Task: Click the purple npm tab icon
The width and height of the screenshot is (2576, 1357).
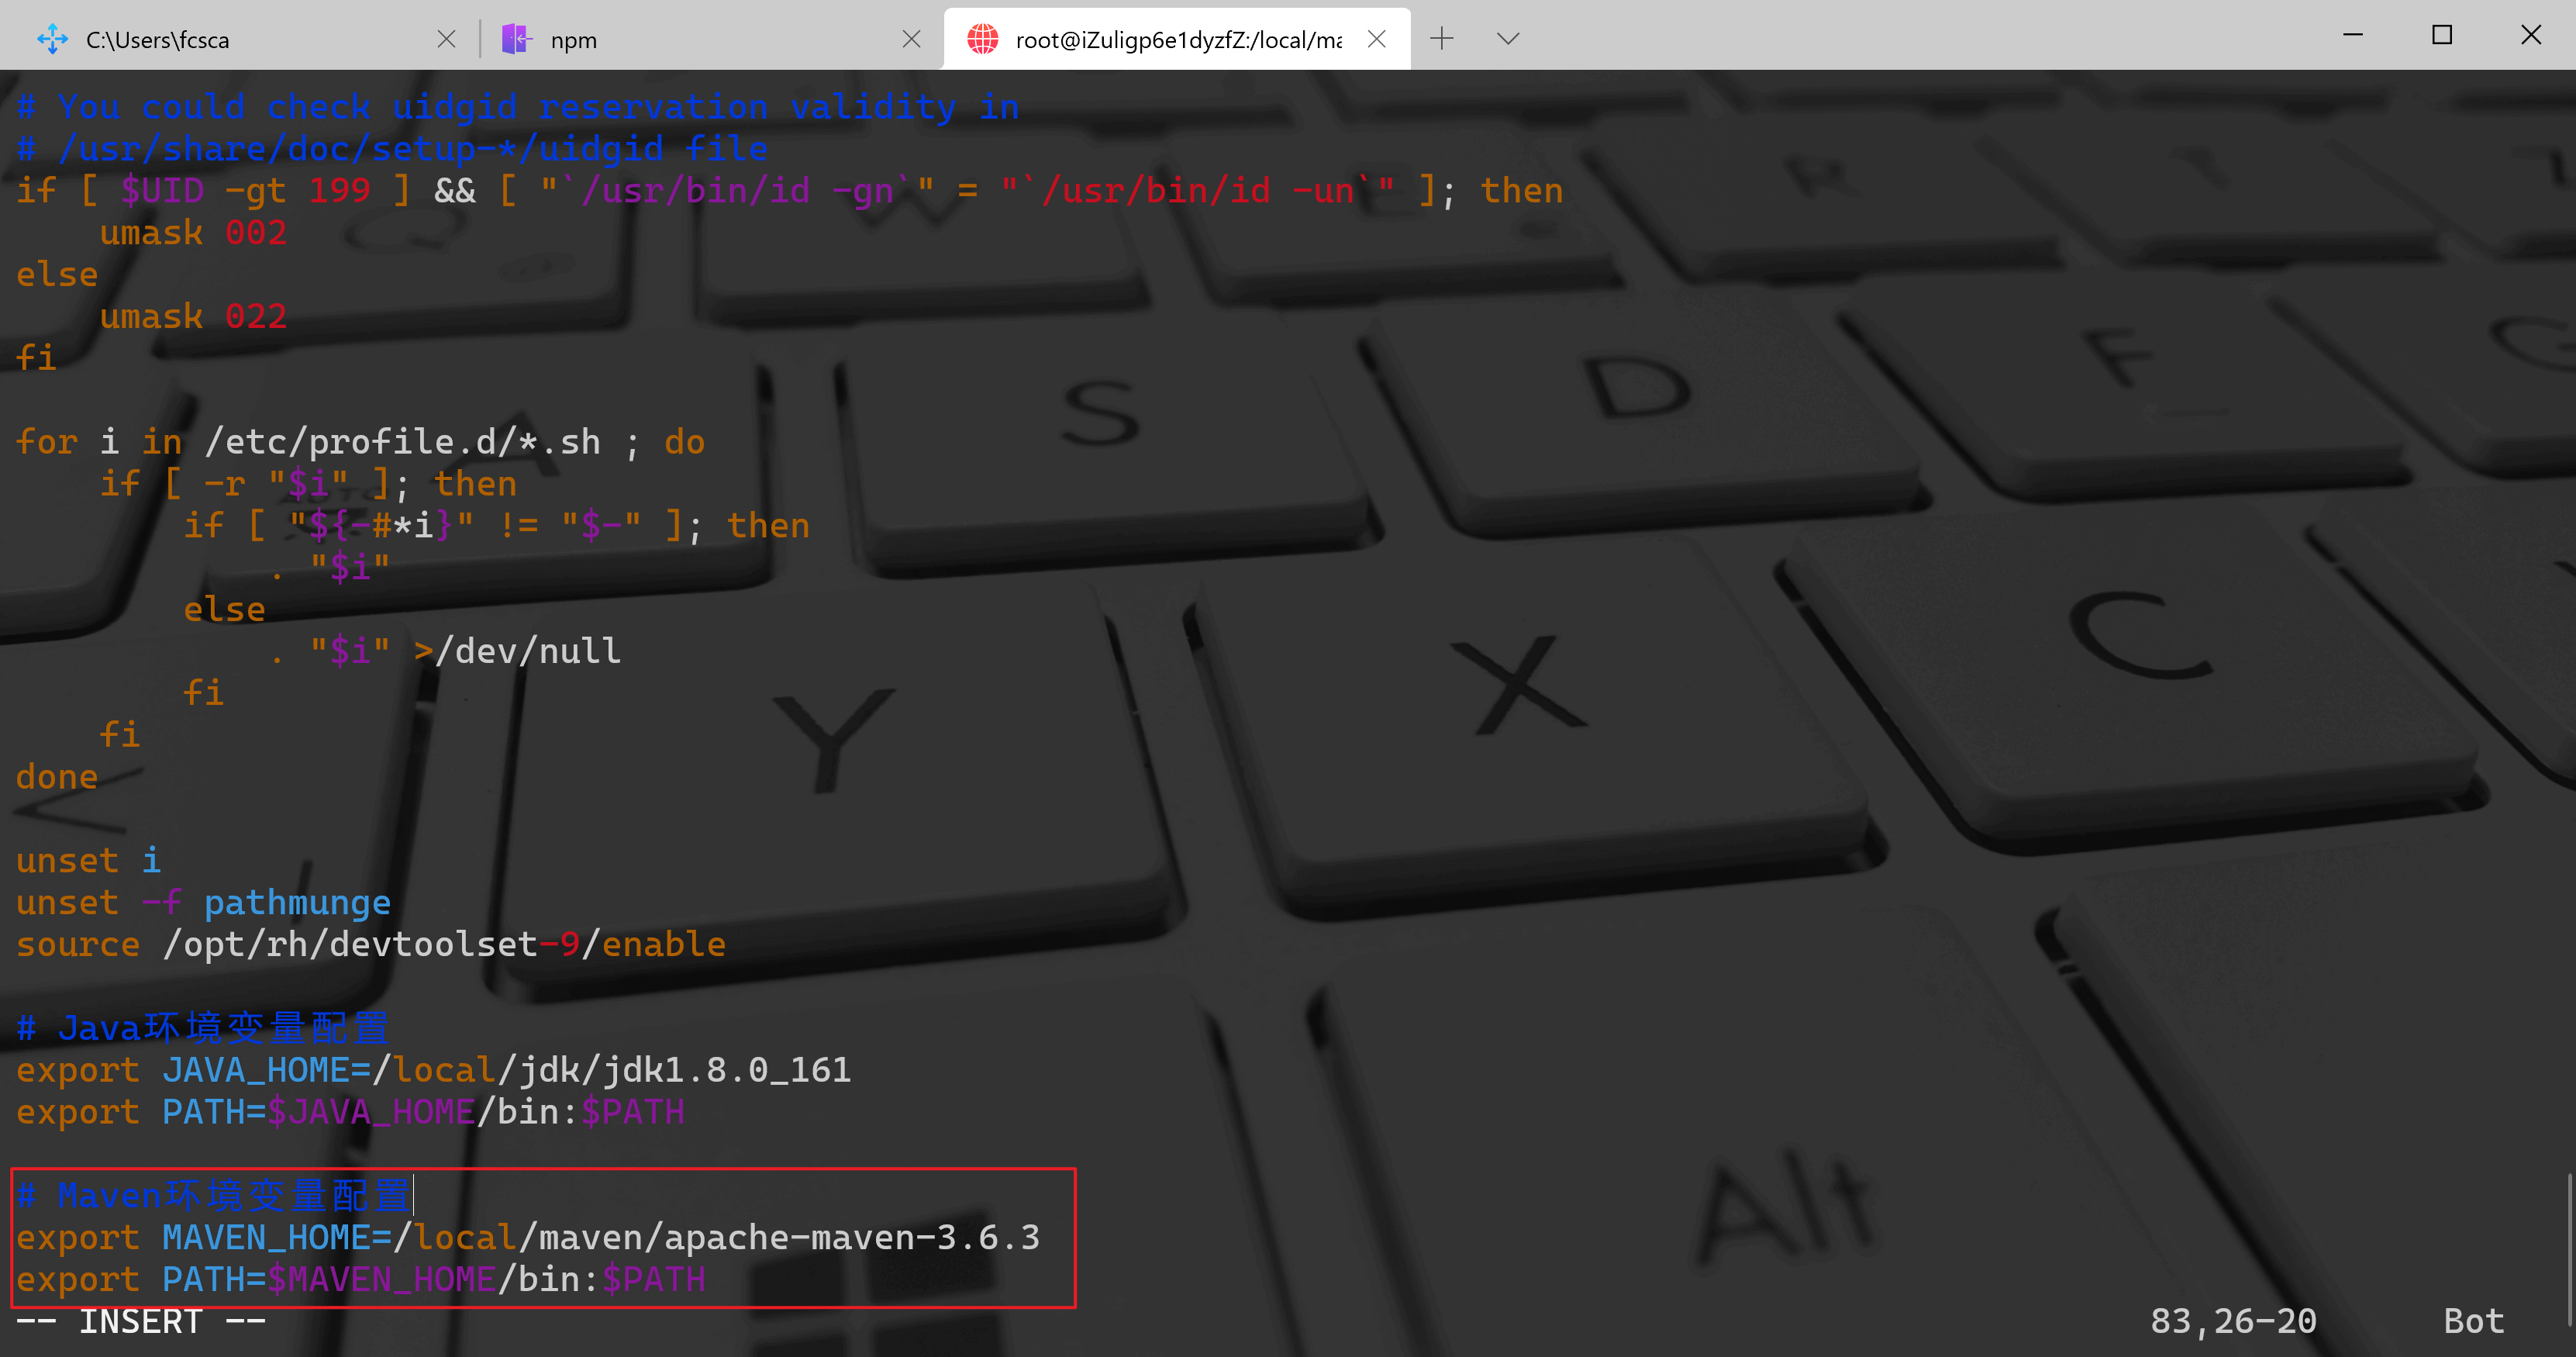Action: [516, 39]
